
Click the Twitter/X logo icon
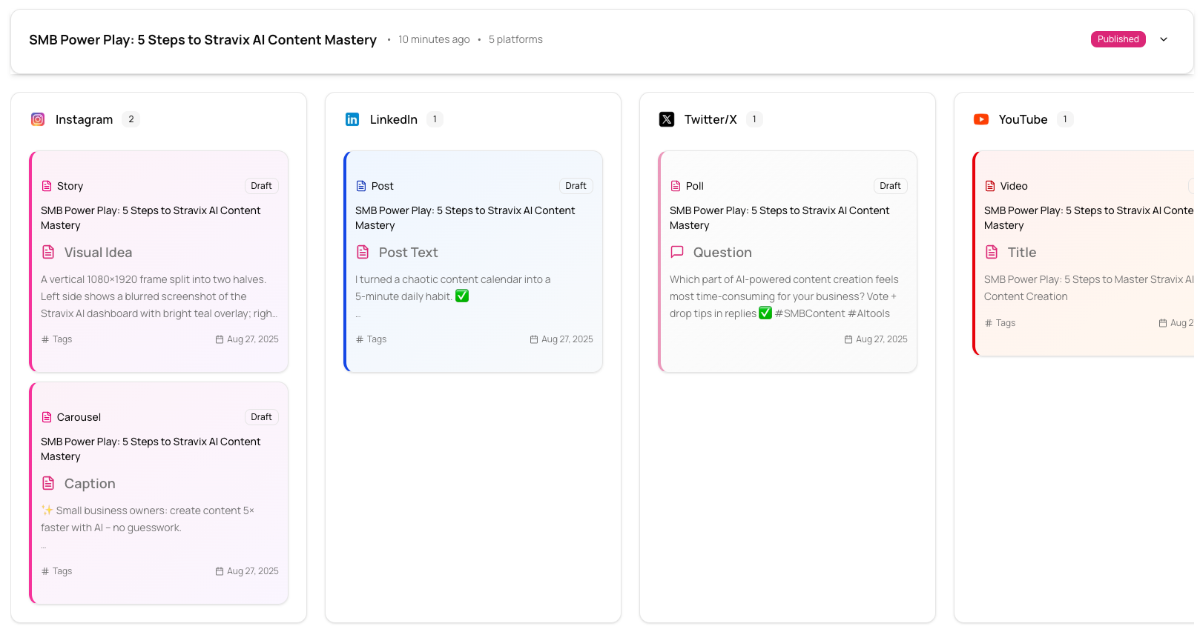pos(667,119)
